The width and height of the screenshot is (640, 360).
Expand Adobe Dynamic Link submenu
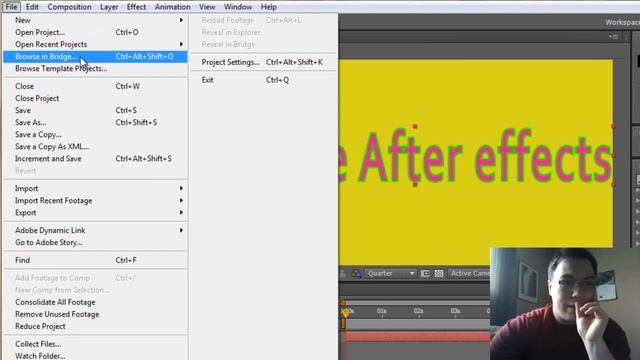point(95,230)
